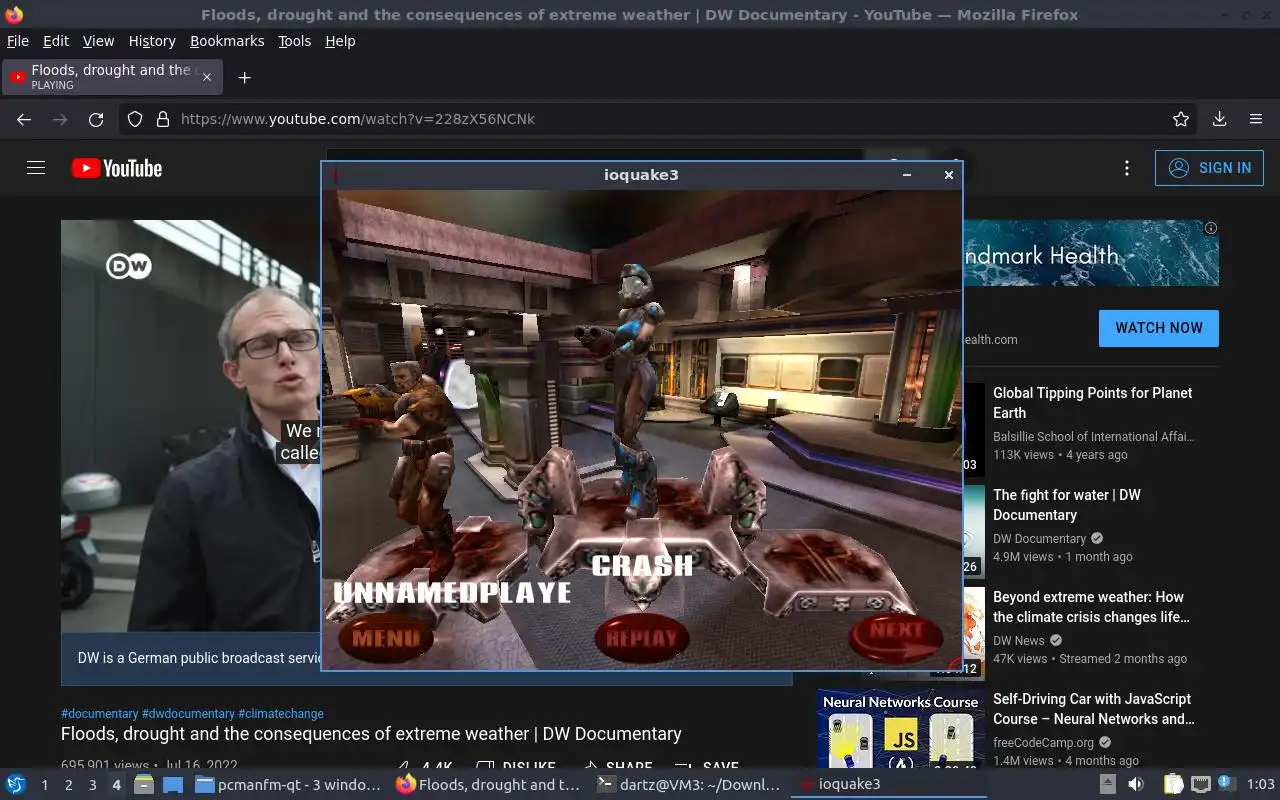Screen dimensions: 1280x800
Task: Open the History menu
Action: click(x=152, y=41)
